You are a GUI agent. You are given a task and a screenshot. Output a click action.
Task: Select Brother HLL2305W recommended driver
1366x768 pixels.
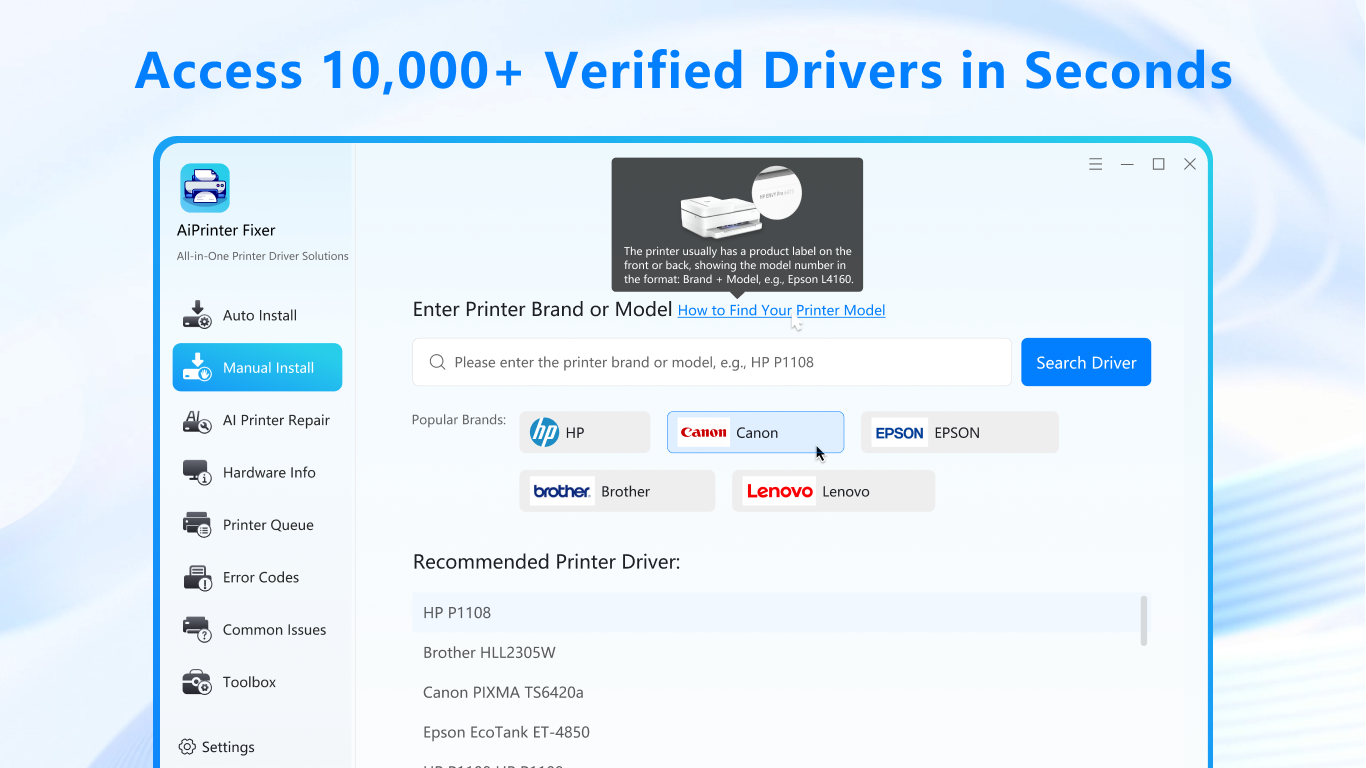pyautogui.click(x=775, y=652)
